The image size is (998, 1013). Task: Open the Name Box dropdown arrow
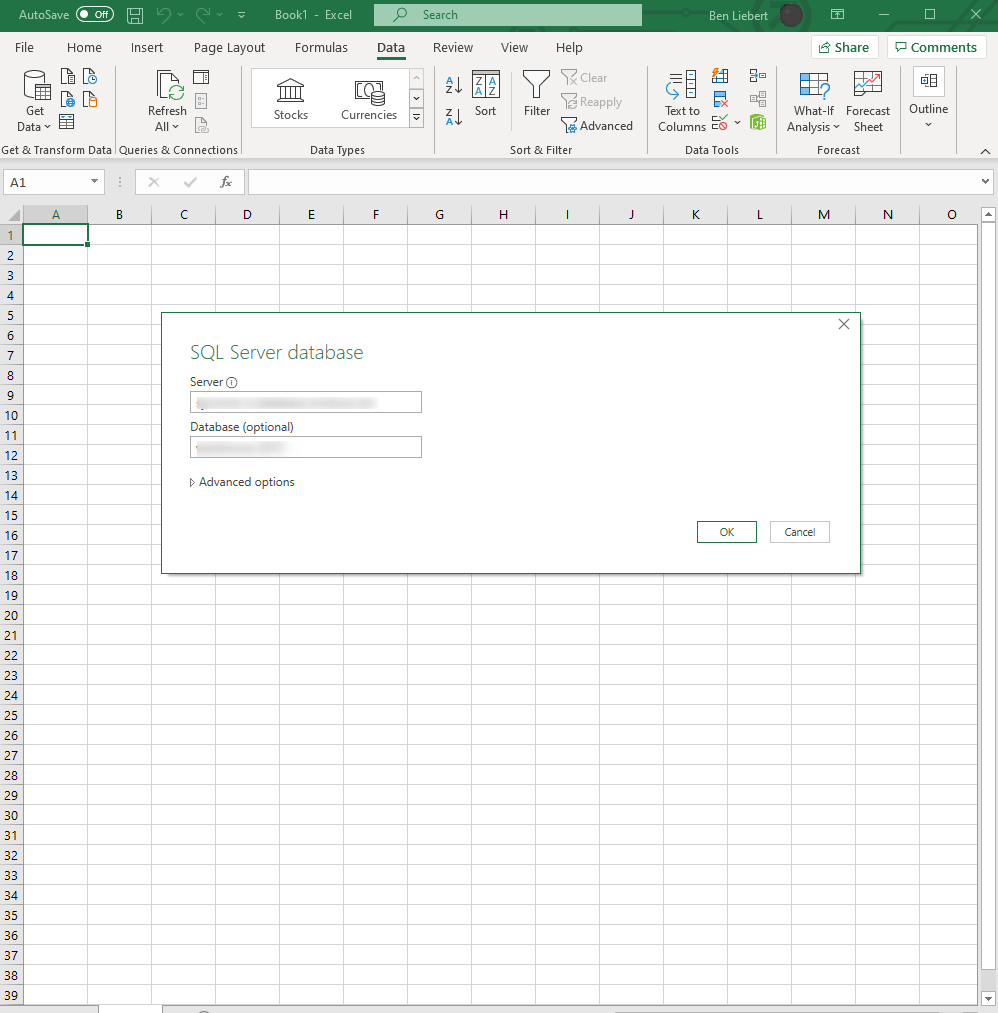pos(95,182)
